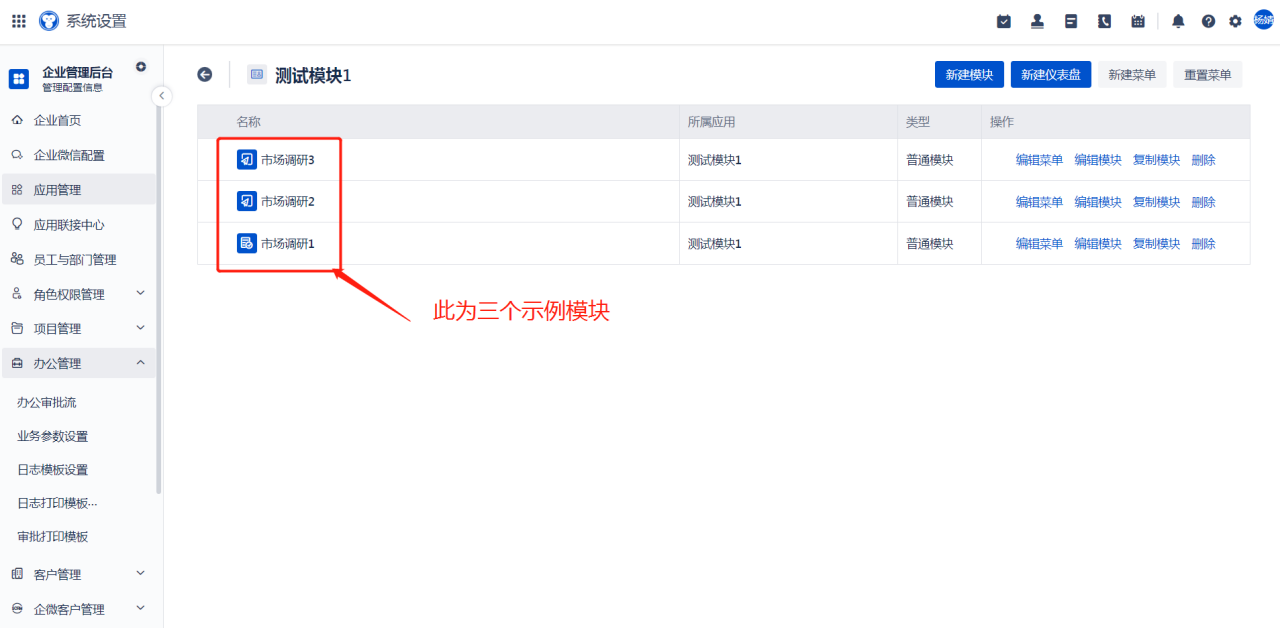Open the notifications bell
This screenshot has width=1280, height=628.
[1179, 21]
